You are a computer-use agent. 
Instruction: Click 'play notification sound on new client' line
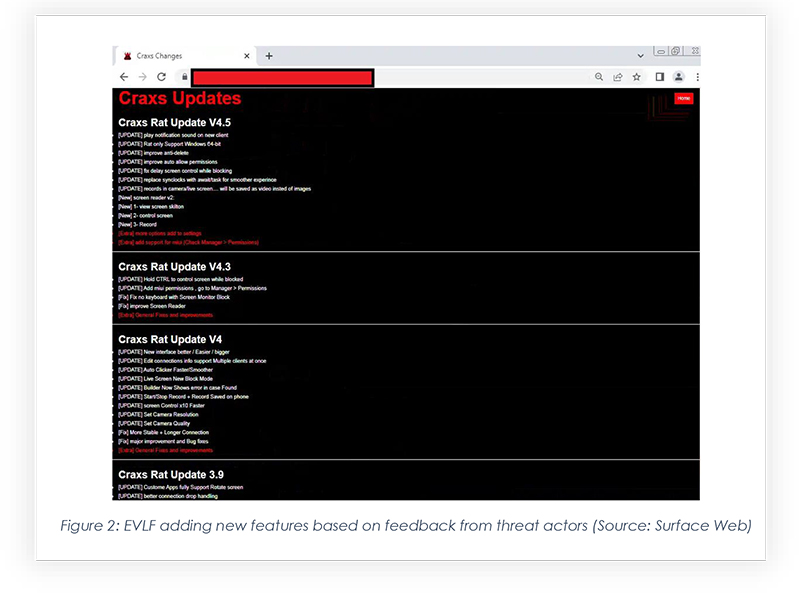tap(173, 135)
